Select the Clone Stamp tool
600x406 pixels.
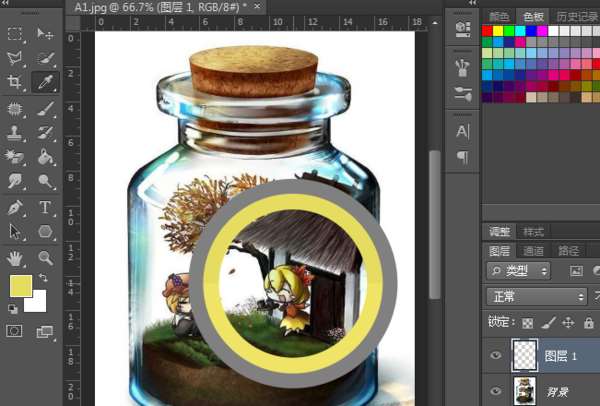coord(15,133)
